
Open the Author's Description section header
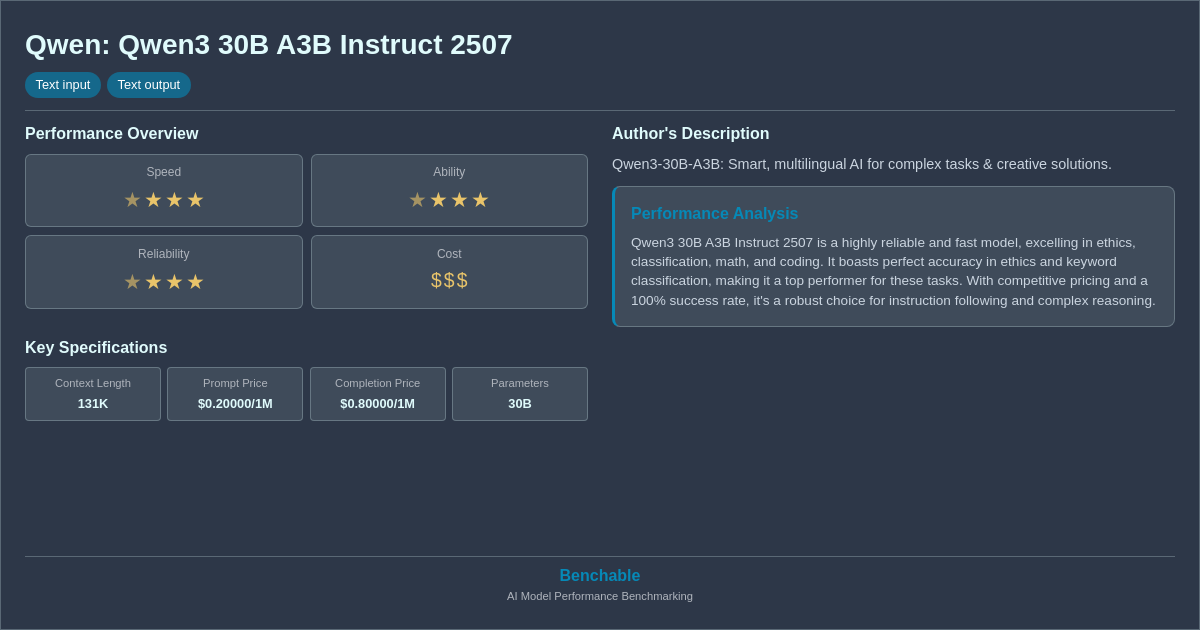(690, 133)
